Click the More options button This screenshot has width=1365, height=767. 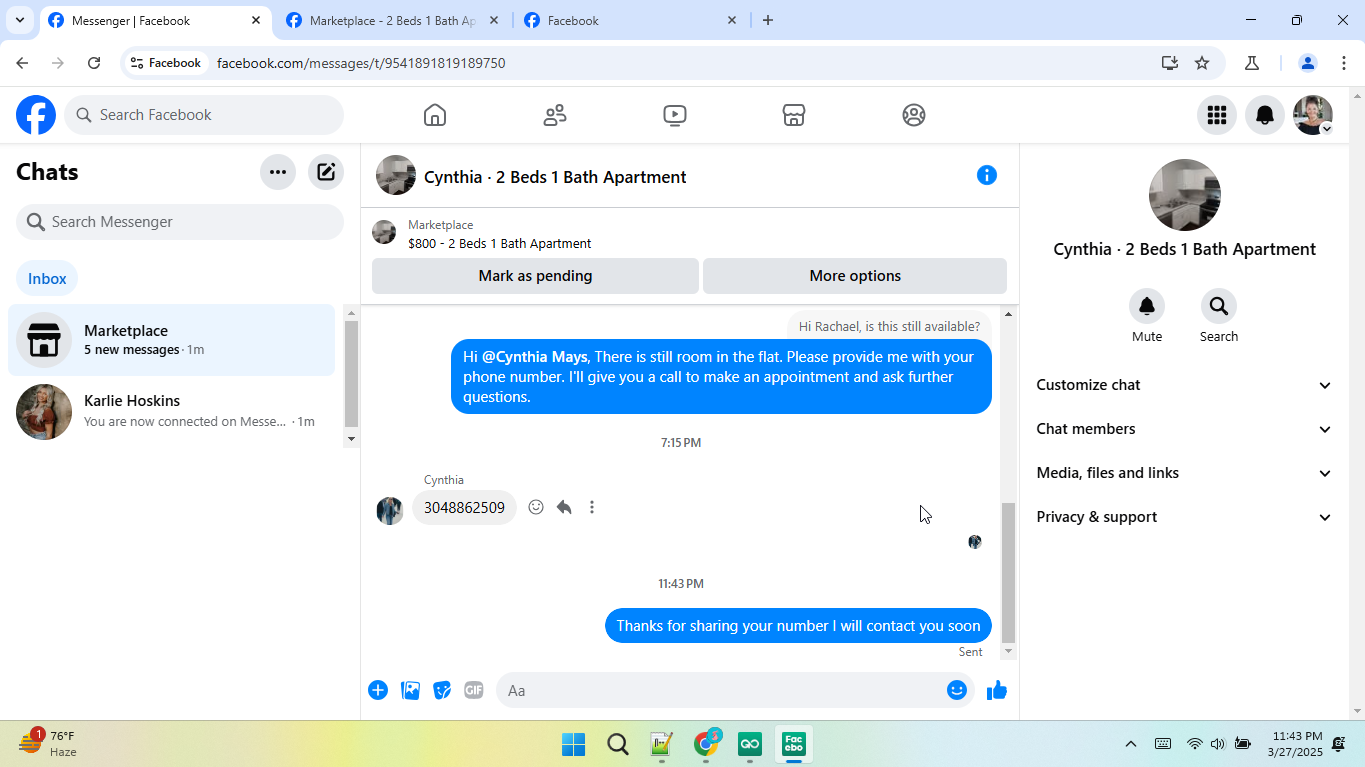pos(855,276)
